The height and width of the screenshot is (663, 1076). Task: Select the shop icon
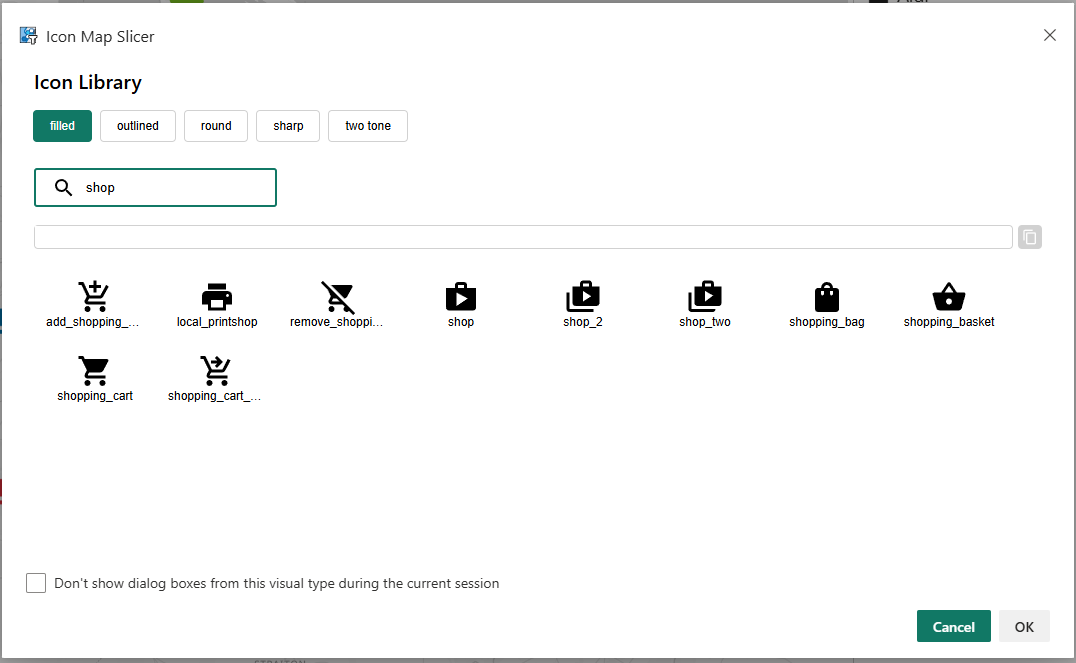point(461,297)
